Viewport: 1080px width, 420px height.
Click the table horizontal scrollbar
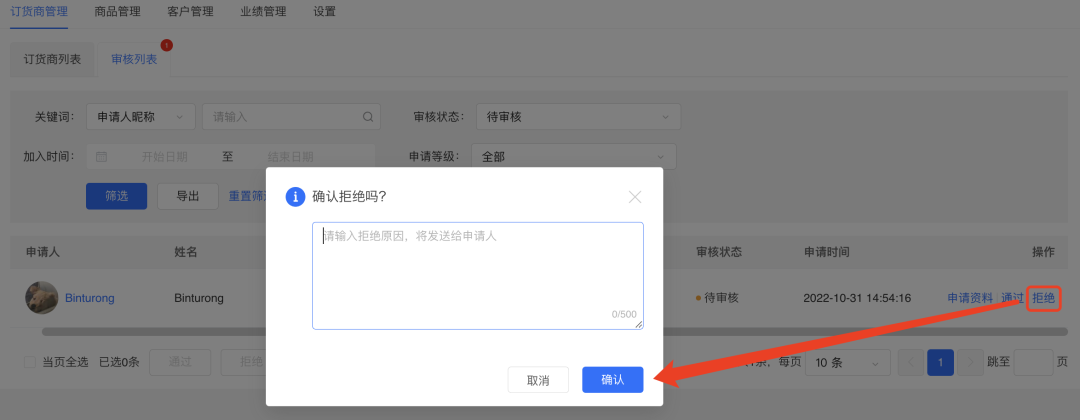(x=554, y=331)
